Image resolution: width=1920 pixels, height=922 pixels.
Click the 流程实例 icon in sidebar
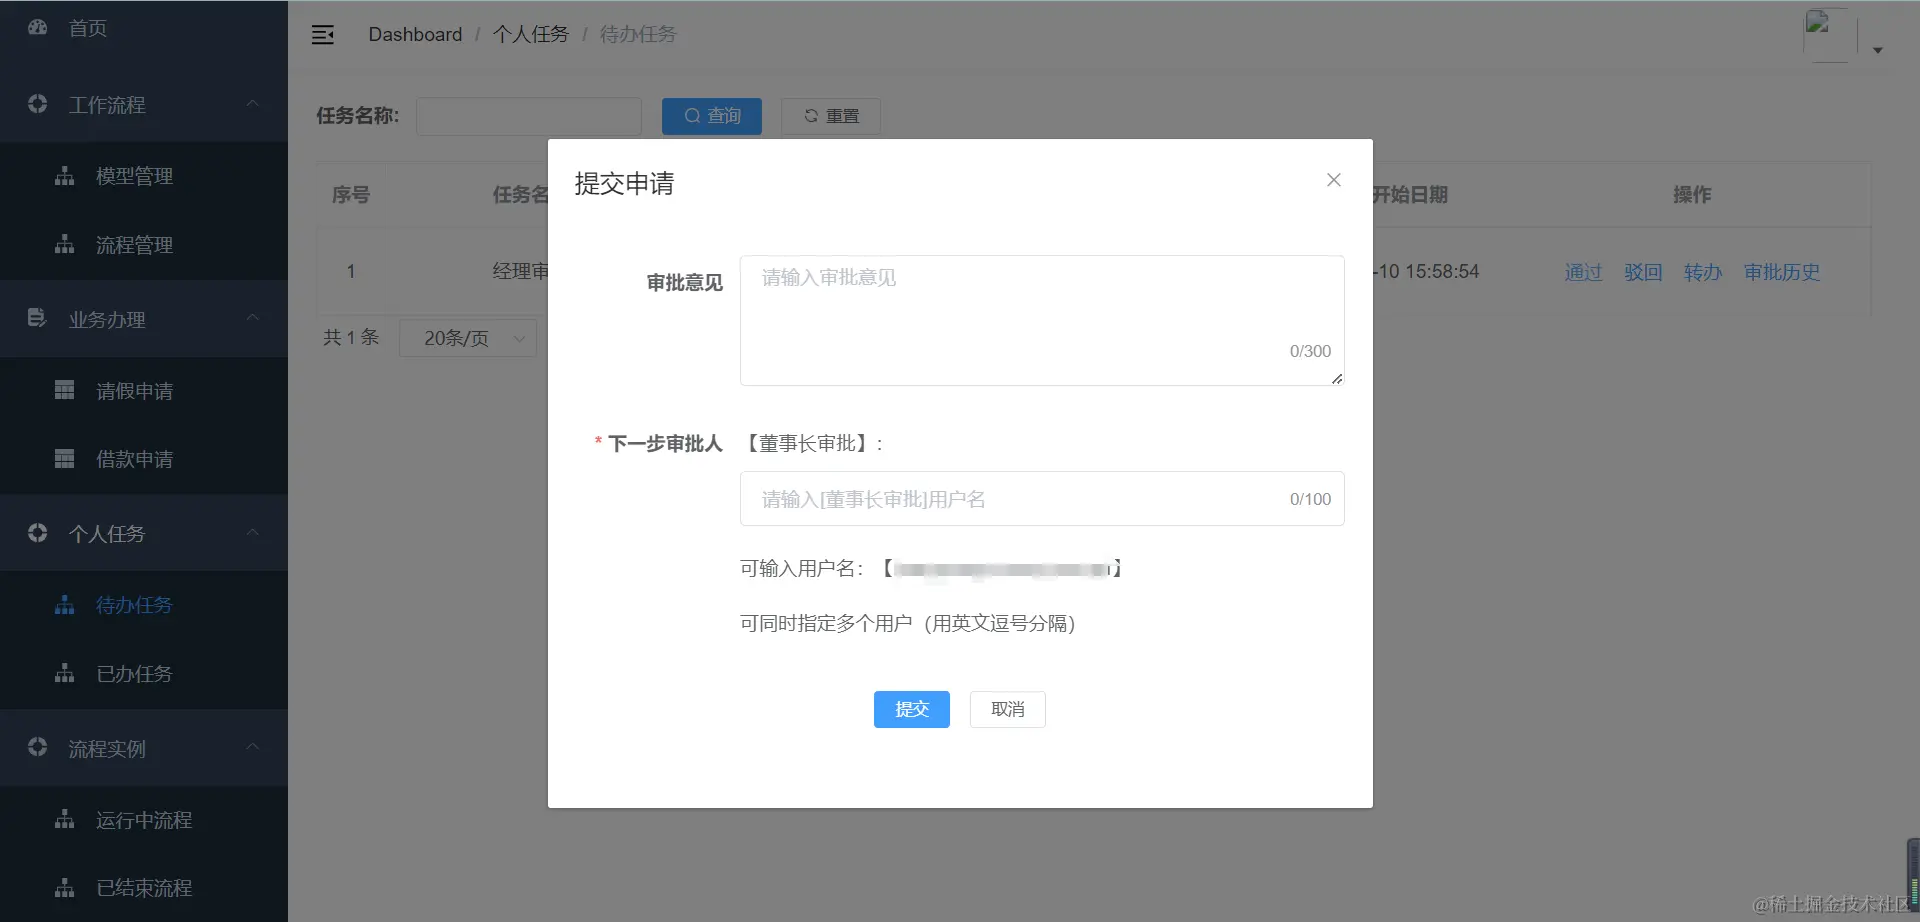(x=38, y=747)
